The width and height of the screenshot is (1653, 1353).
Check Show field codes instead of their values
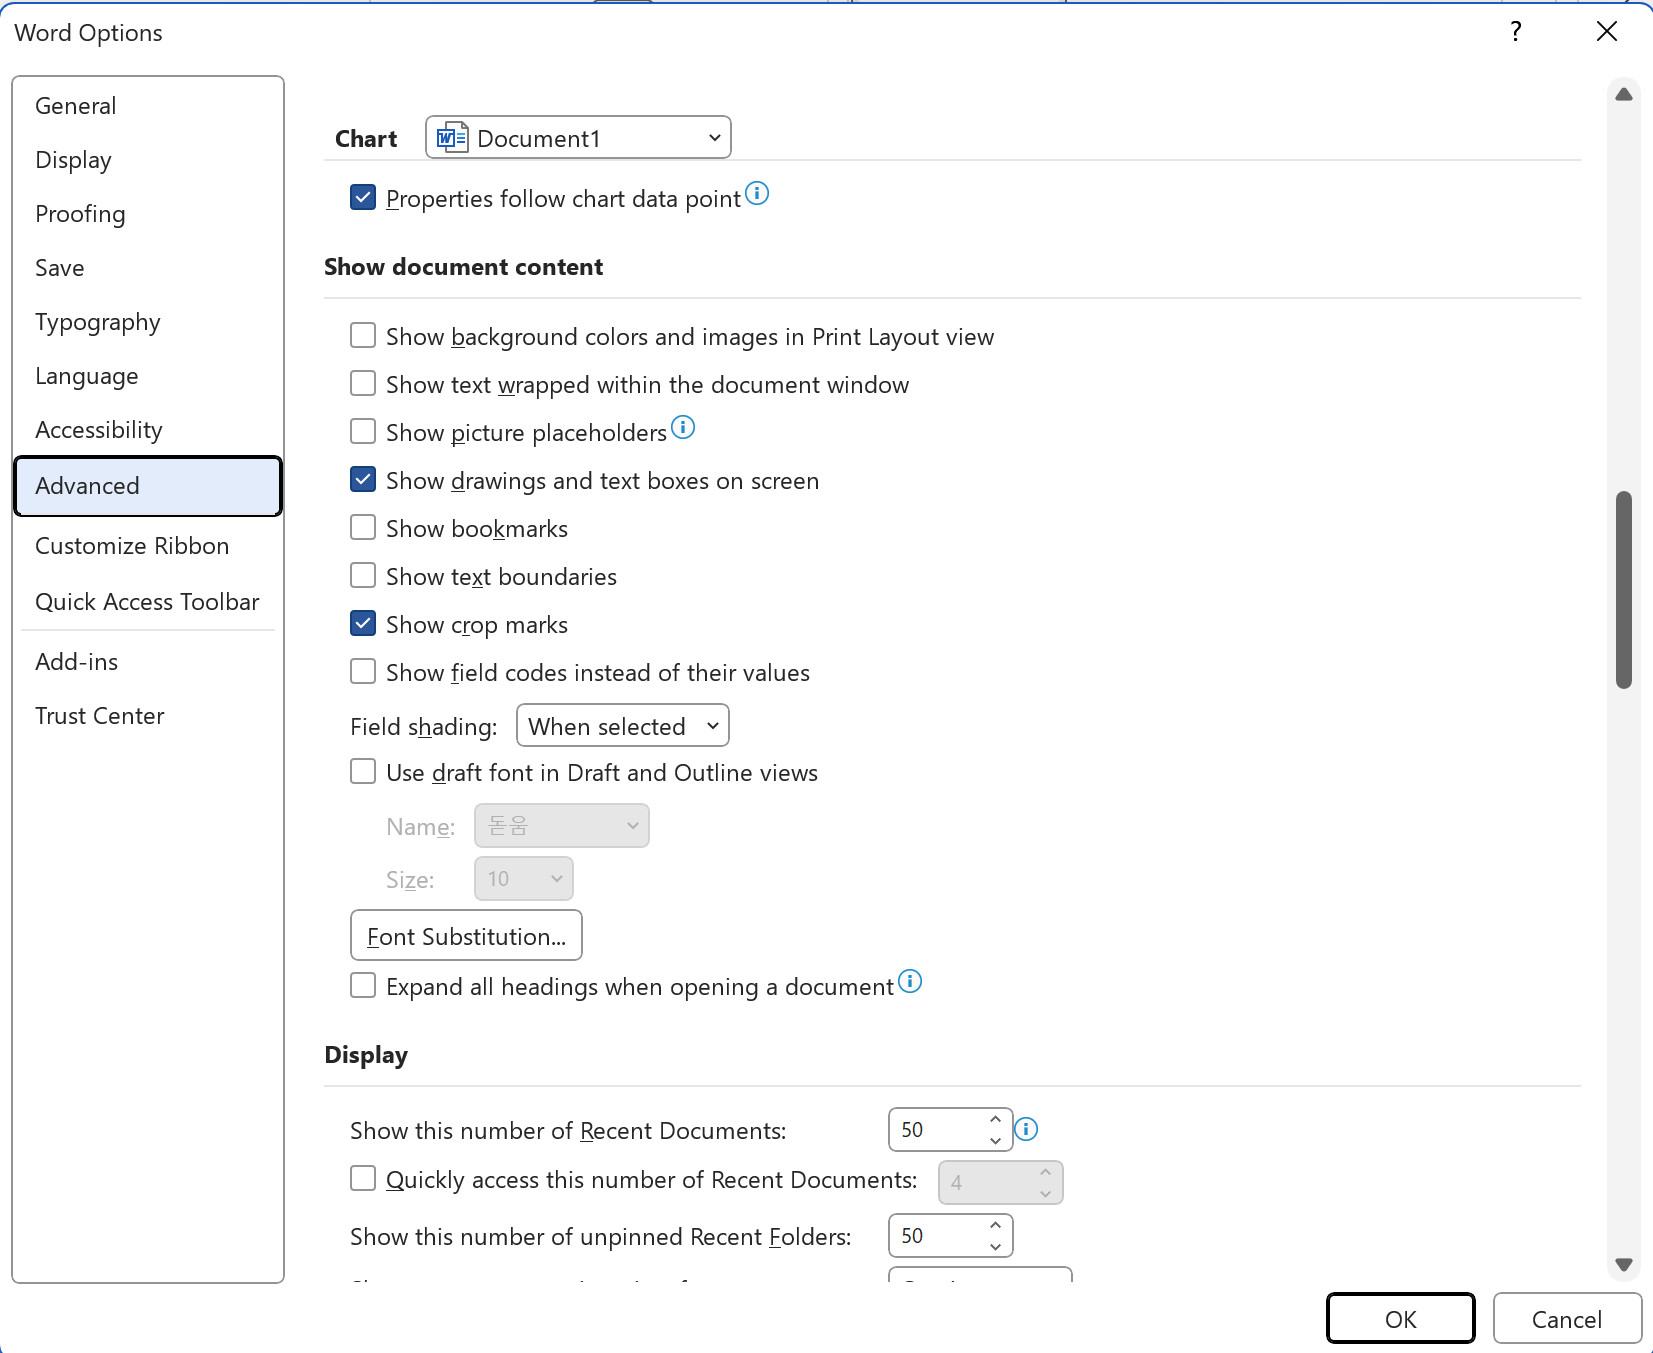click(363, 671)
